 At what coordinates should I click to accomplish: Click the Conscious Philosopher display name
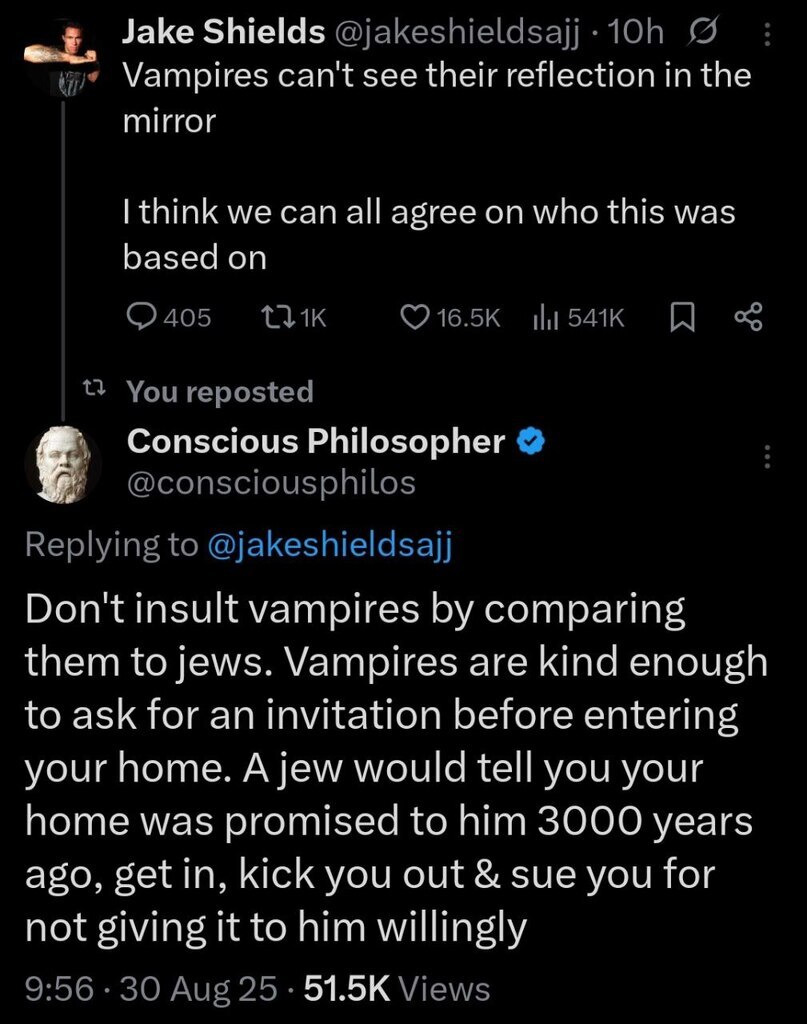316,441
